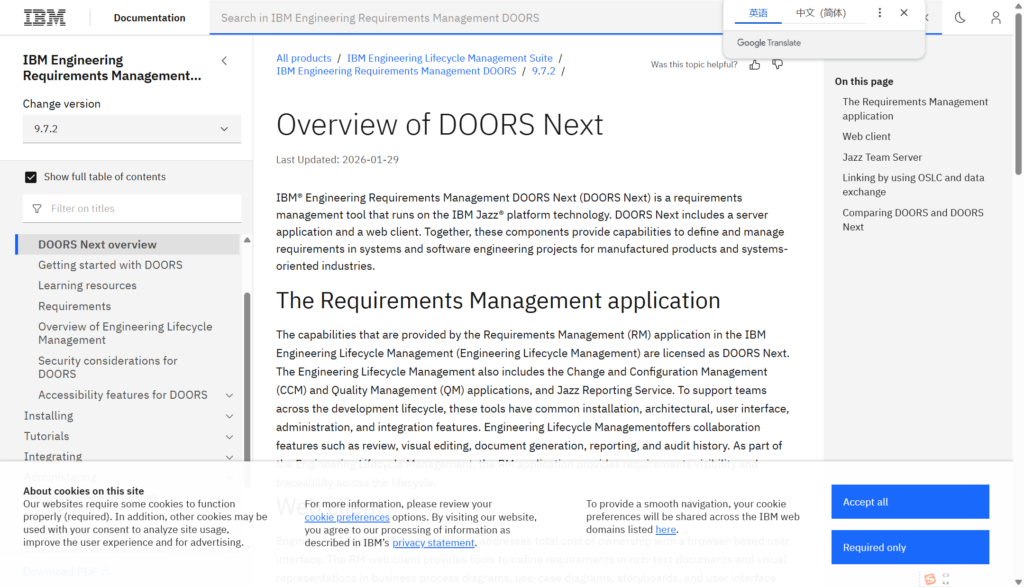Viewport: 1024px width, 587px height.
Task: Expand Accessibility features for DOORS
Action: [x=229, y=396]
